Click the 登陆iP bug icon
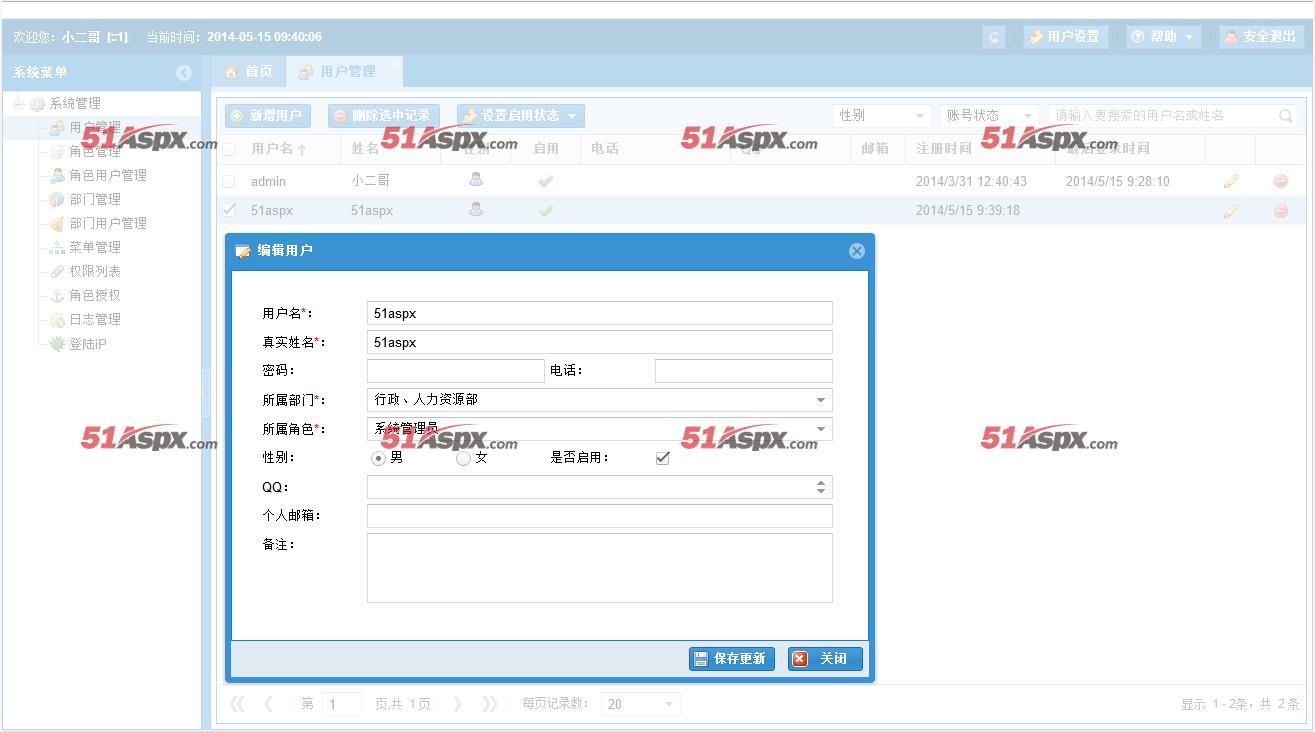Image resolution: width=1315 pixels, height=732 pixels. coord(57,344)
